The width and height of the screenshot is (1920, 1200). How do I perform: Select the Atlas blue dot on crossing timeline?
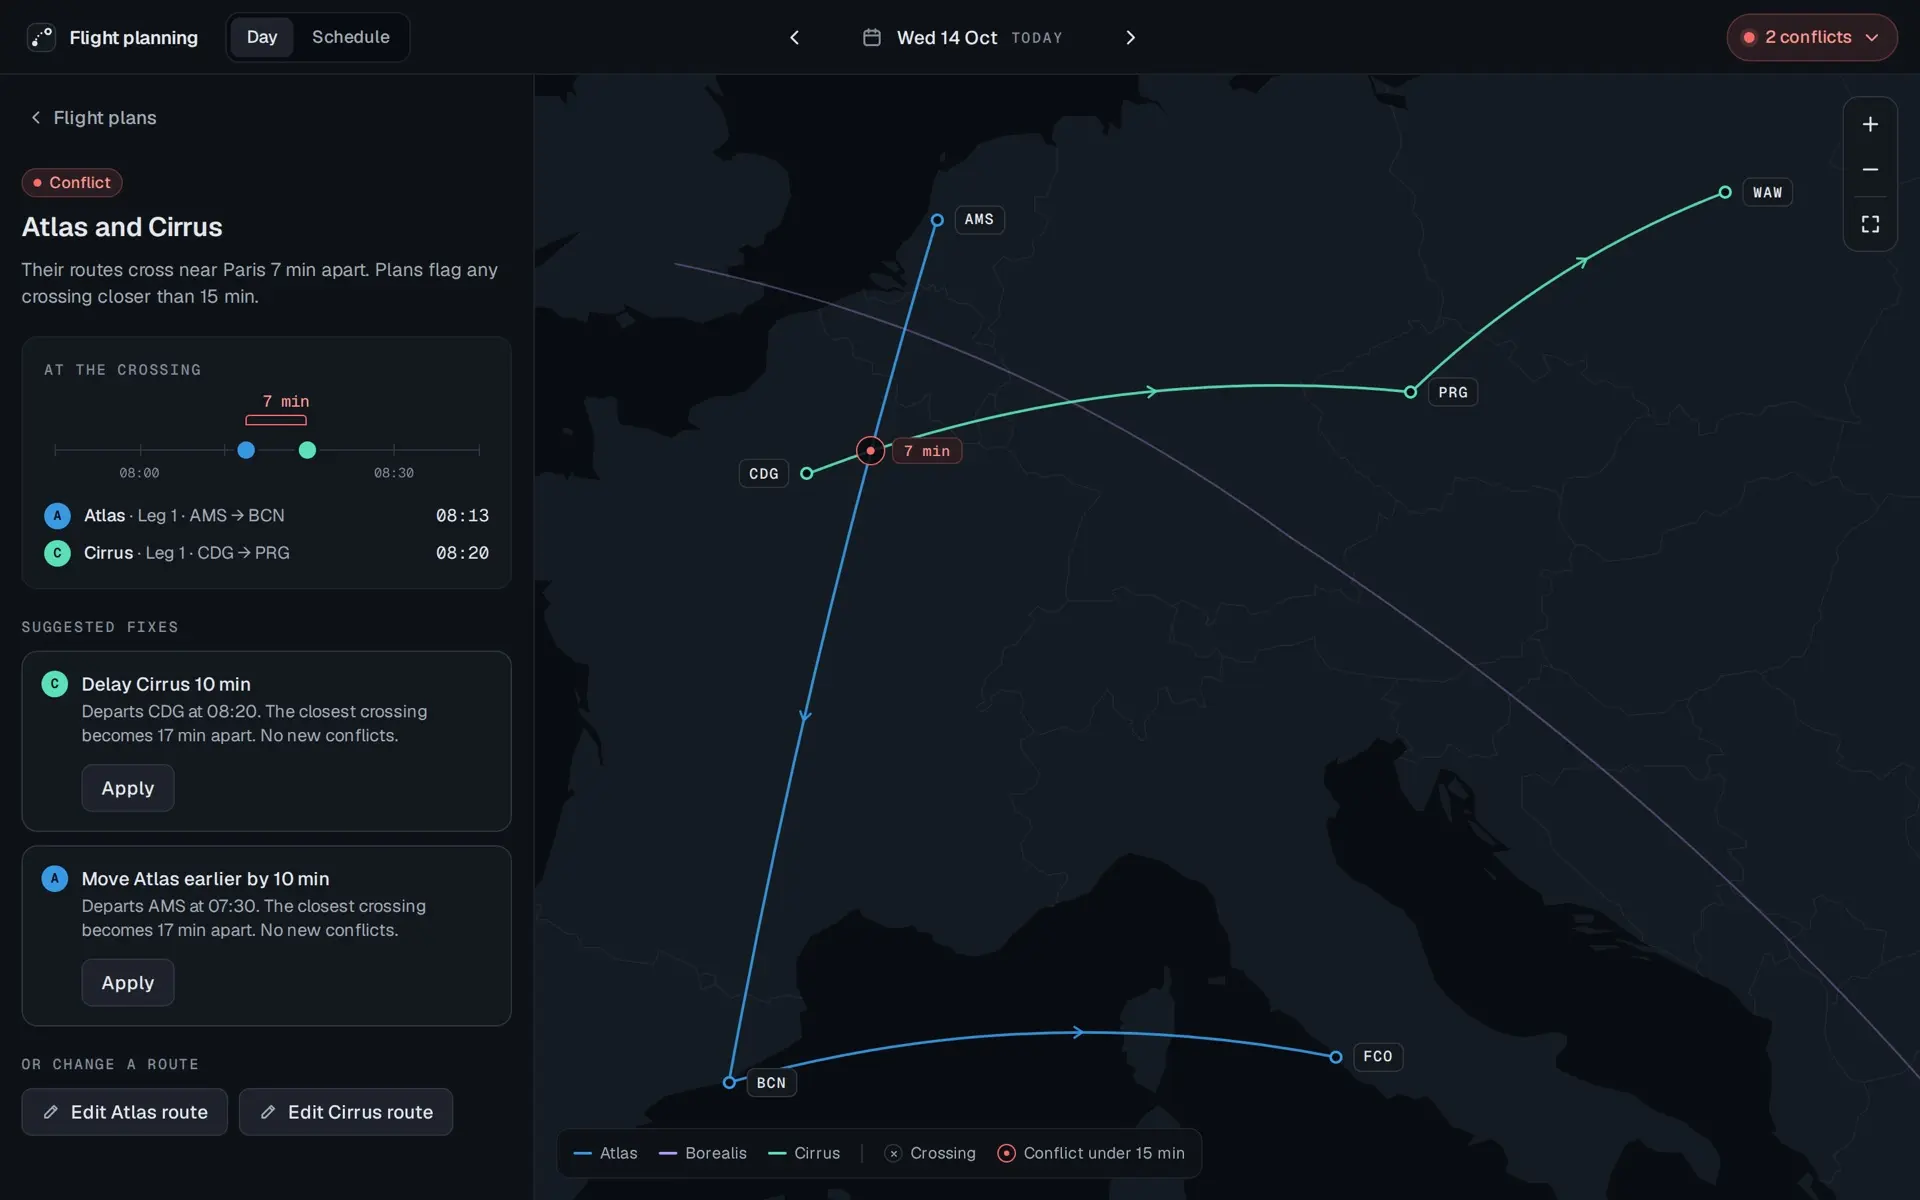click(x=246, y=450)
